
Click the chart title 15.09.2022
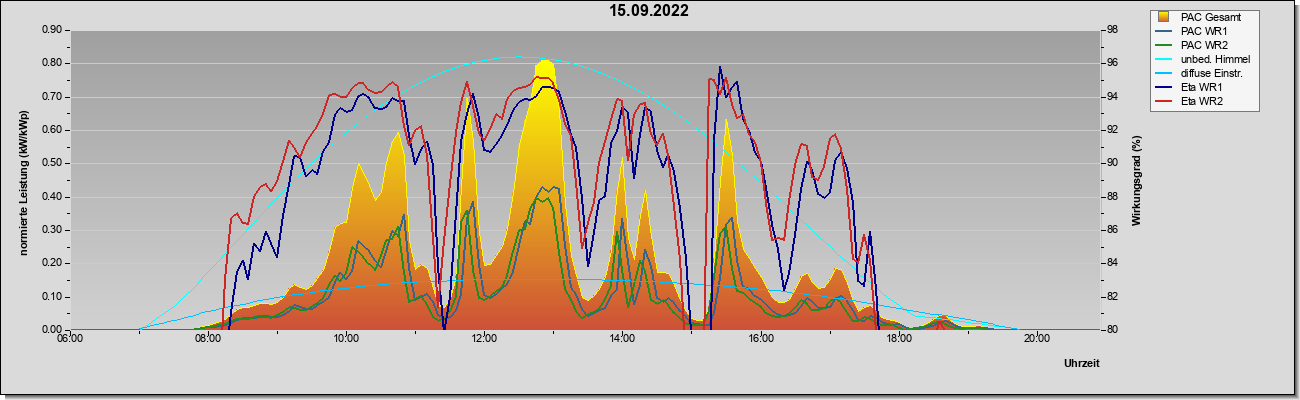click(x=650, y=11)
